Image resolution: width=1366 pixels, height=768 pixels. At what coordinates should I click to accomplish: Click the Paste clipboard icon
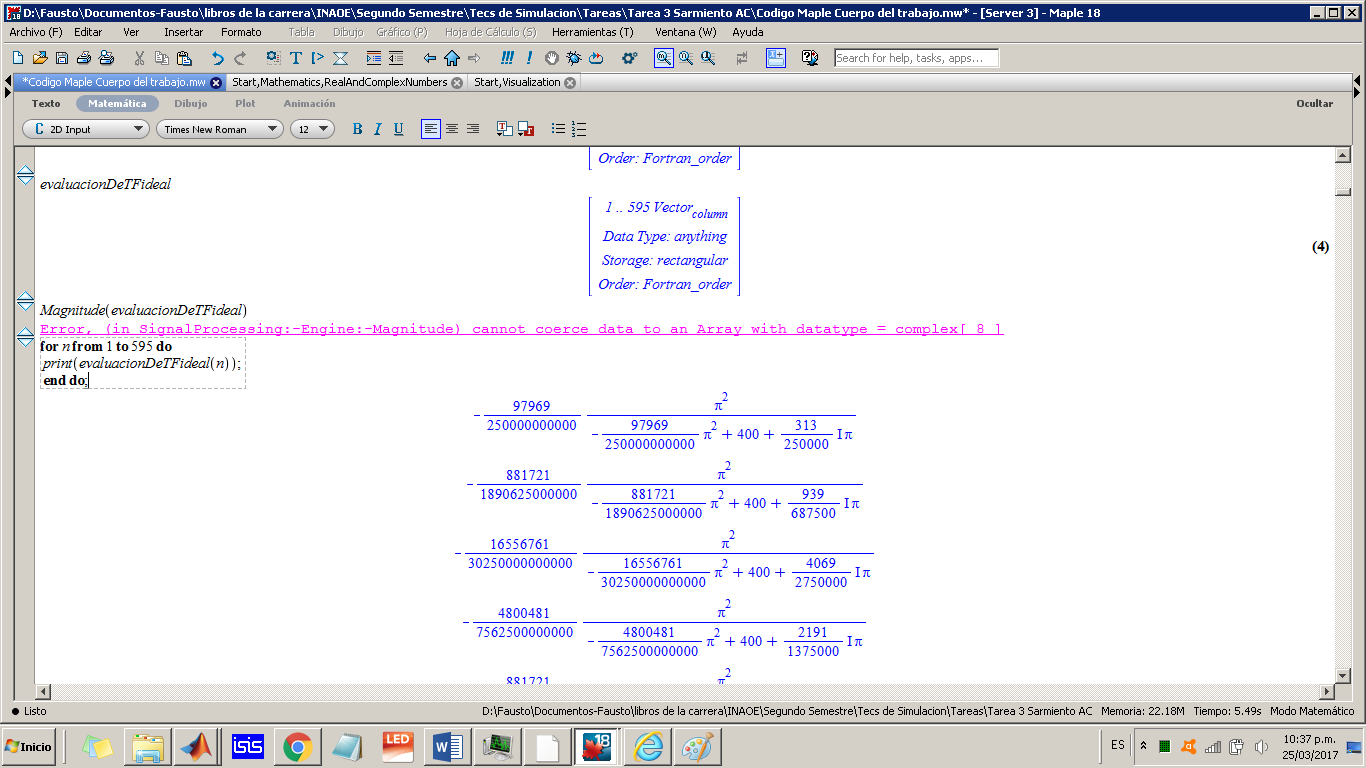pyautogui.click(x=183, y=58)
